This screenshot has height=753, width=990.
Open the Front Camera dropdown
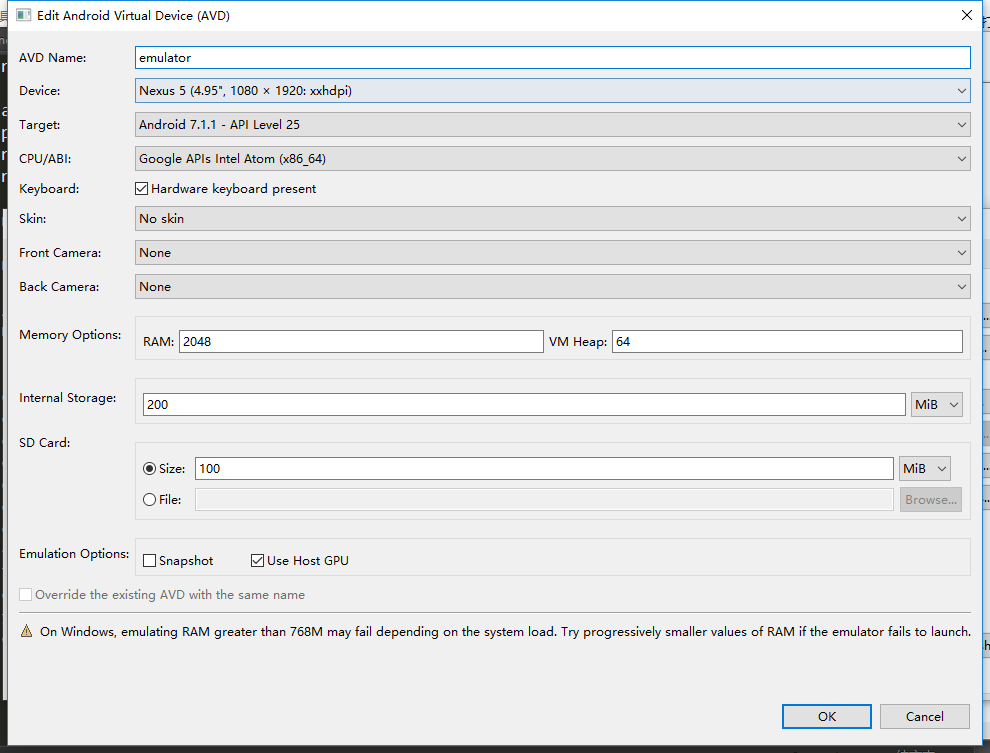(x=552, y=253)
